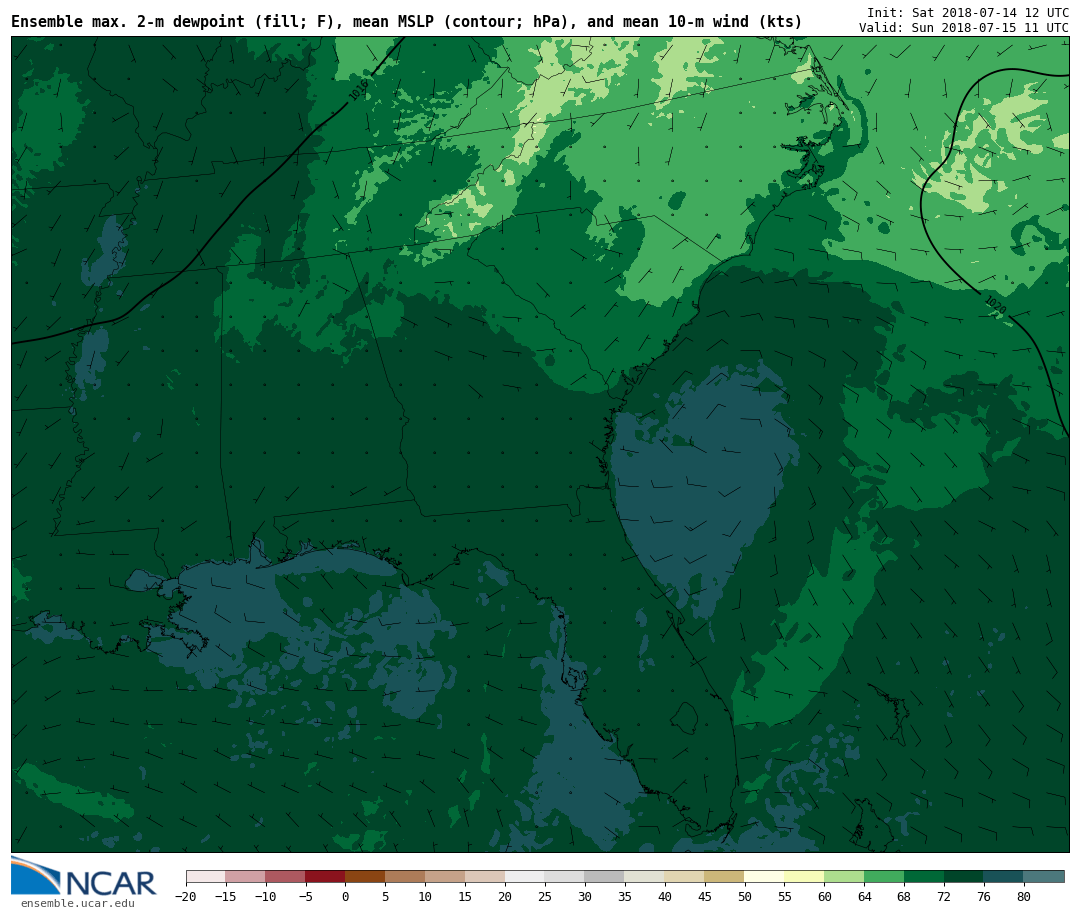Click the map title about ensemble max dewpoint
Viewport: 1080px width, 915px height.
tap(406, 22)
